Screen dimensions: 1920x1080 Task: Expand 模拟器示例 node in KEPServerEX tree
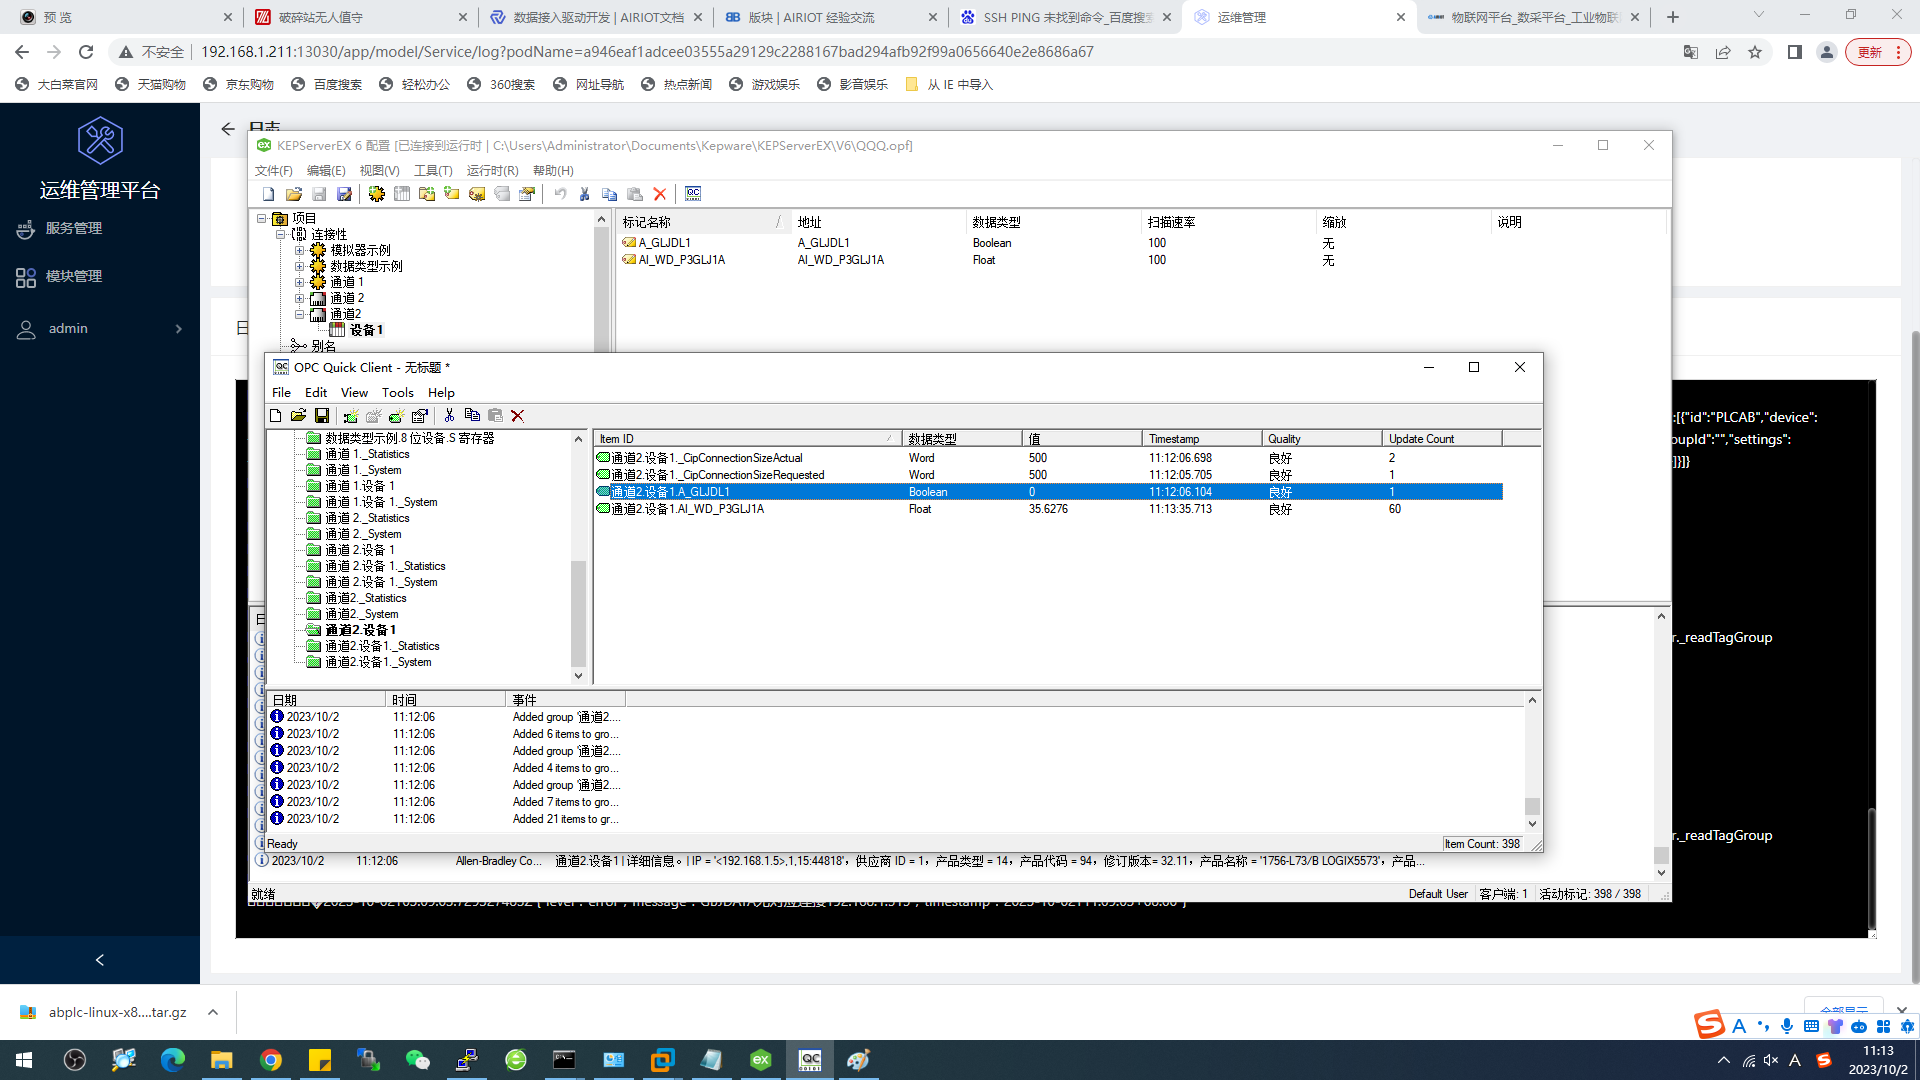coord(299,250)
